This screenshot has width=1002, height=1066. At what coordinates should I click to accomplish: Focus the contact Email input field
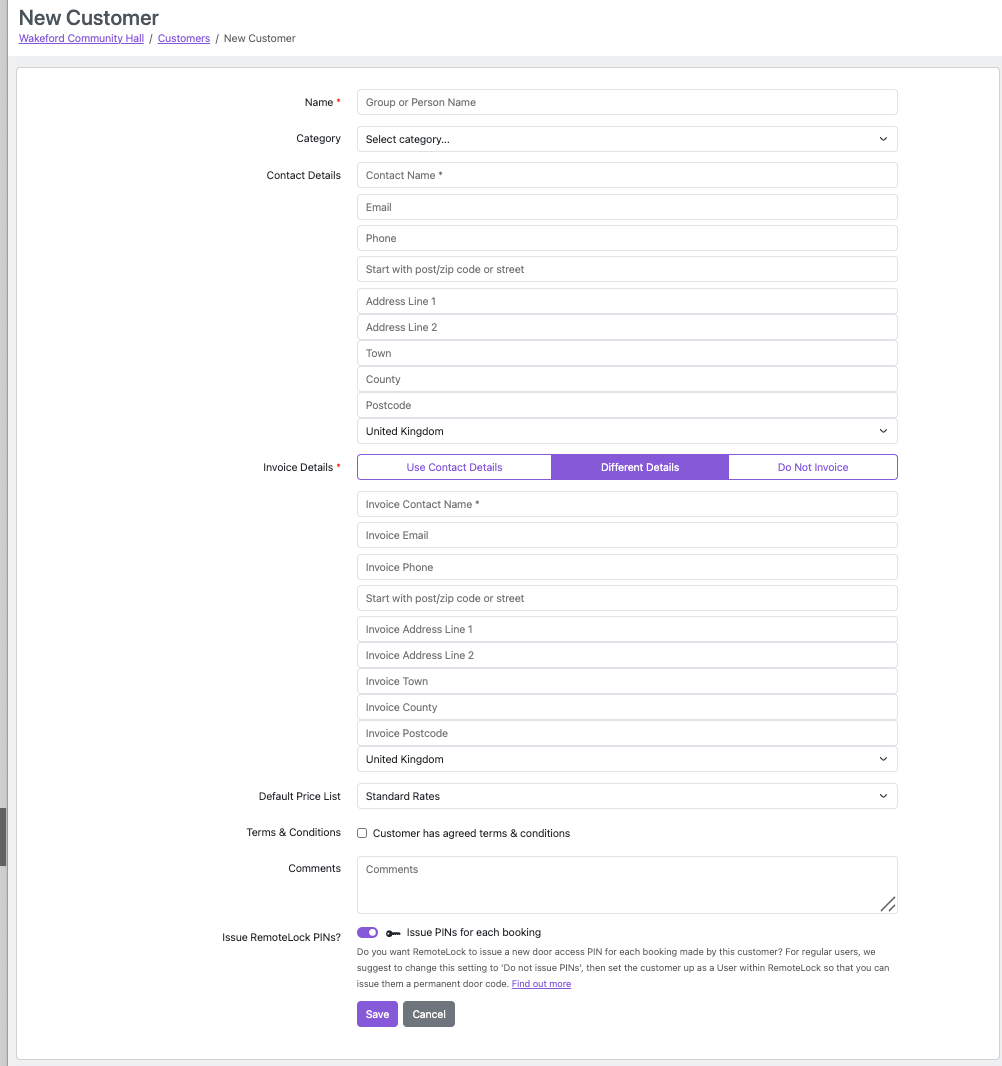(626, 207)
